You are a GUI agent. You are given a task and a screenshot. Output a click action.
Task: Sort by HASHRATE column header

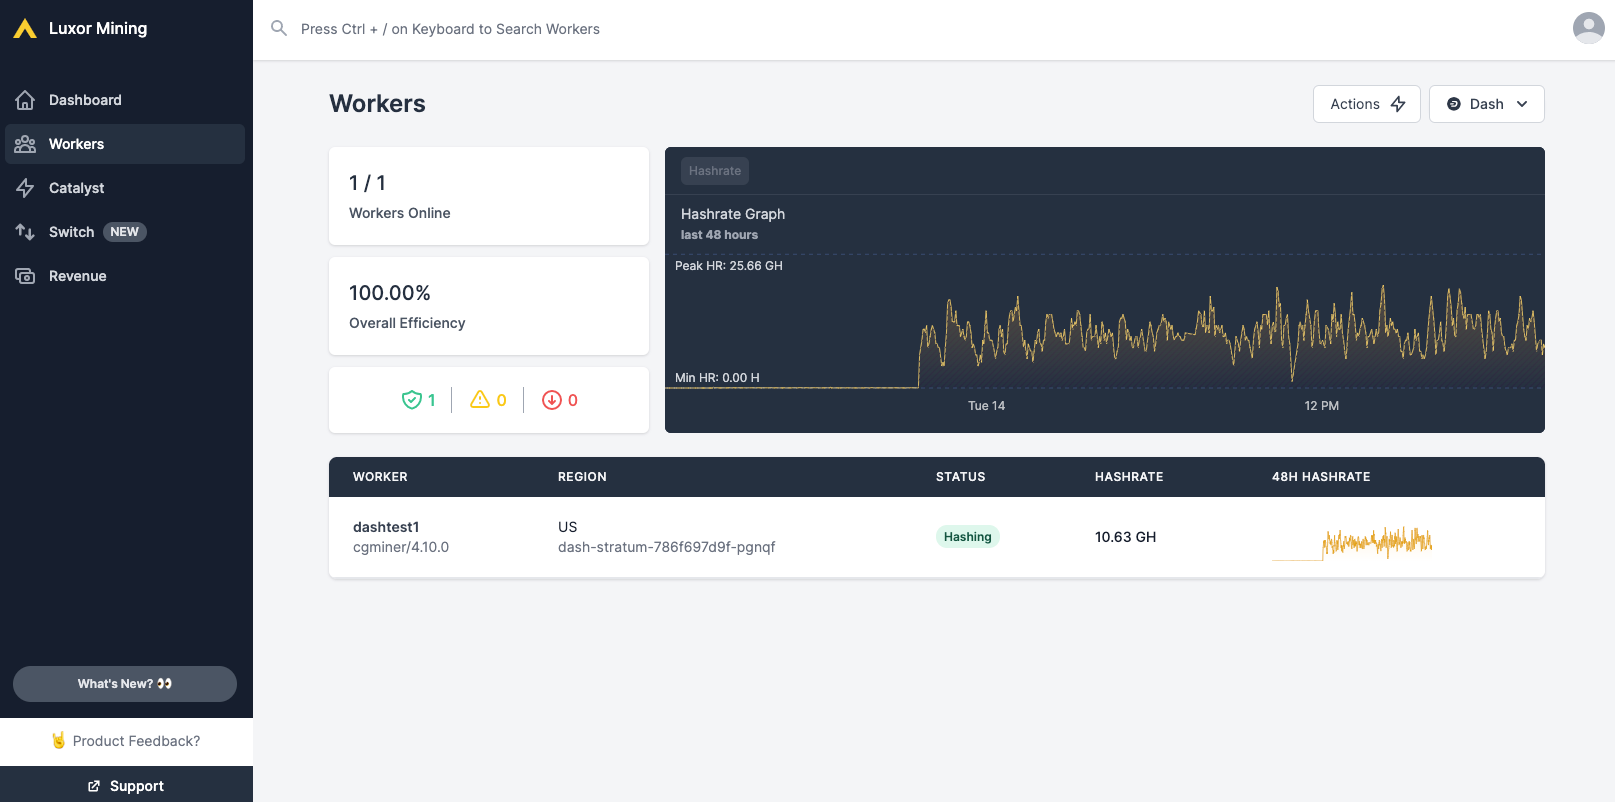click(x=1129, y=477)
